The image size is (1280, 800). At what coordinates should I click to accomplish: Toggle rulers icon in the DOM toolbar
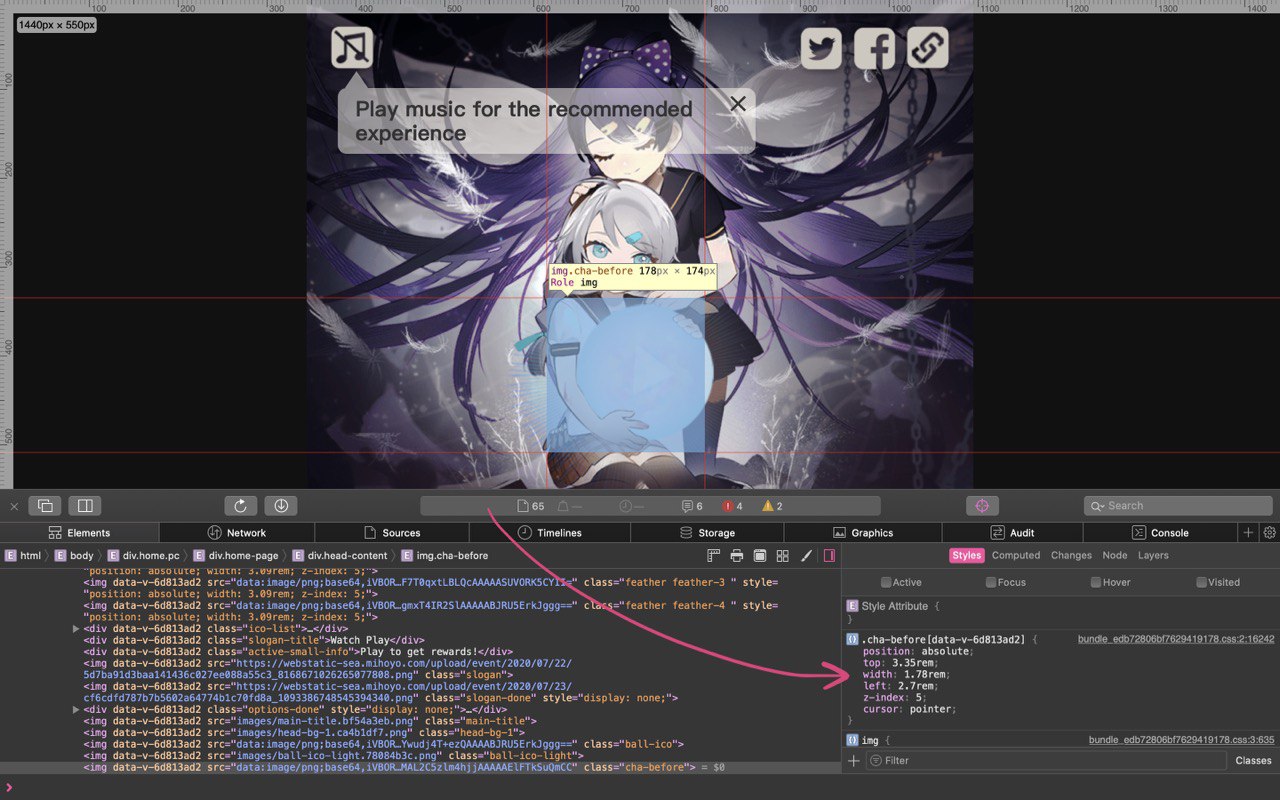tap(714, 556)
